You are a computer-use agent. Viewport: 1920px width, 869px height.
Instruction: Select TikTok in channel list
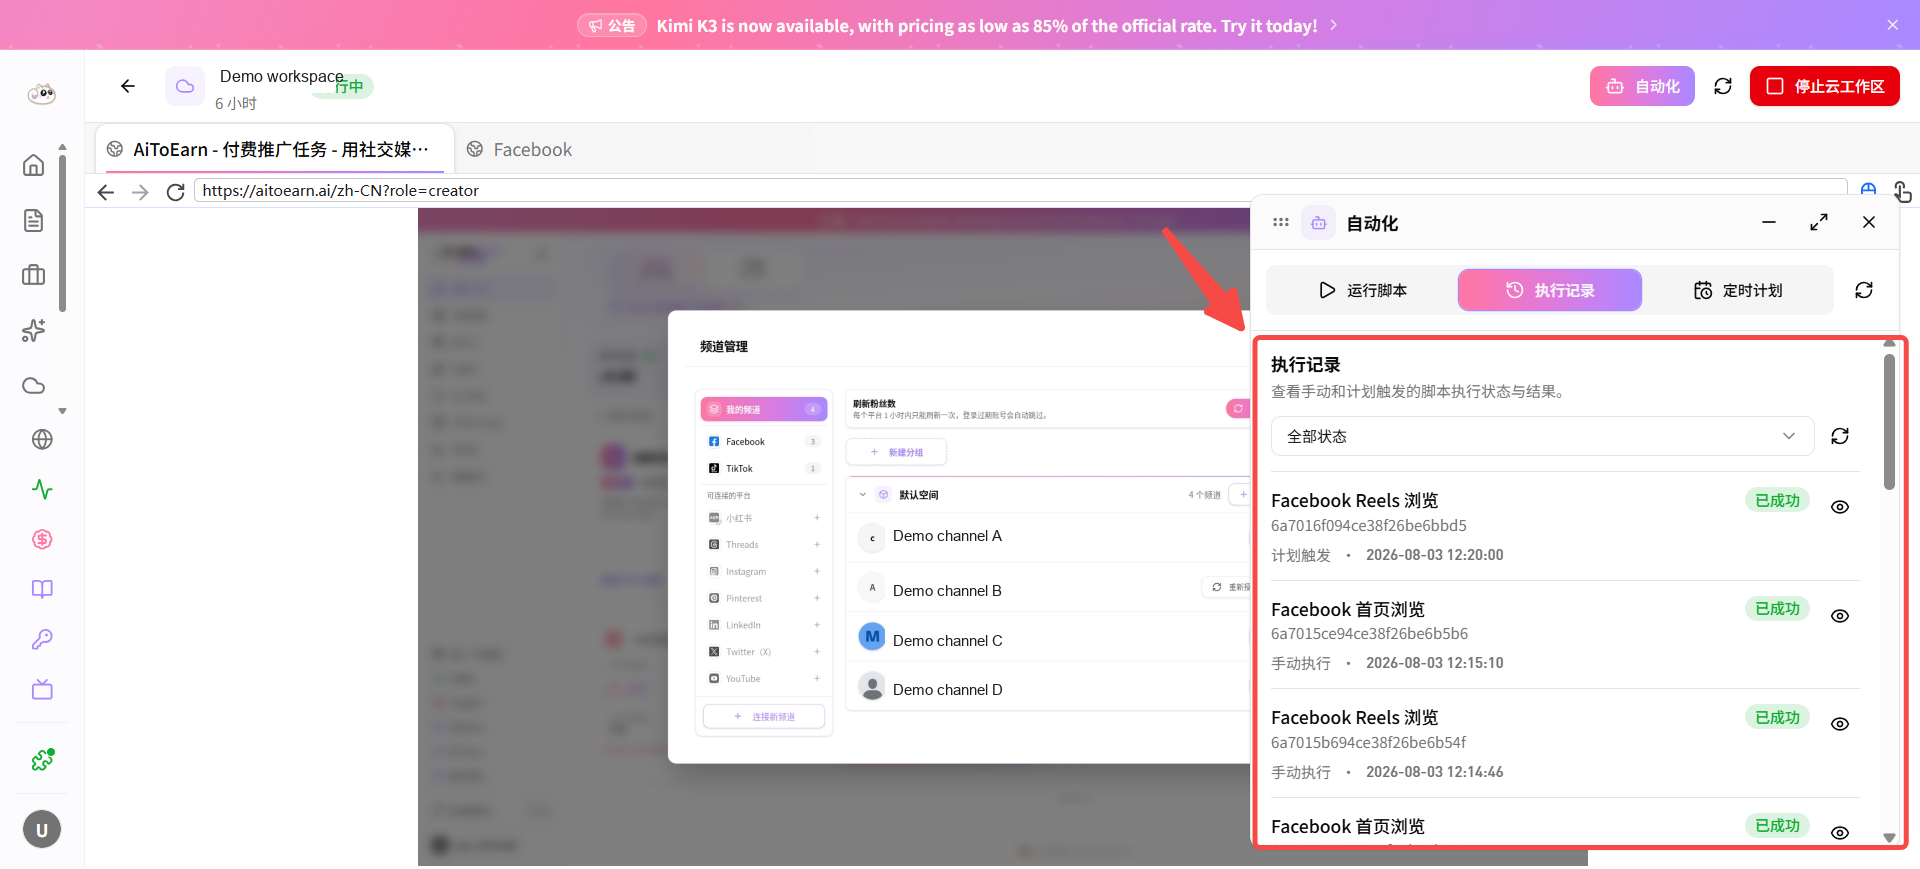tap(764, 468)
